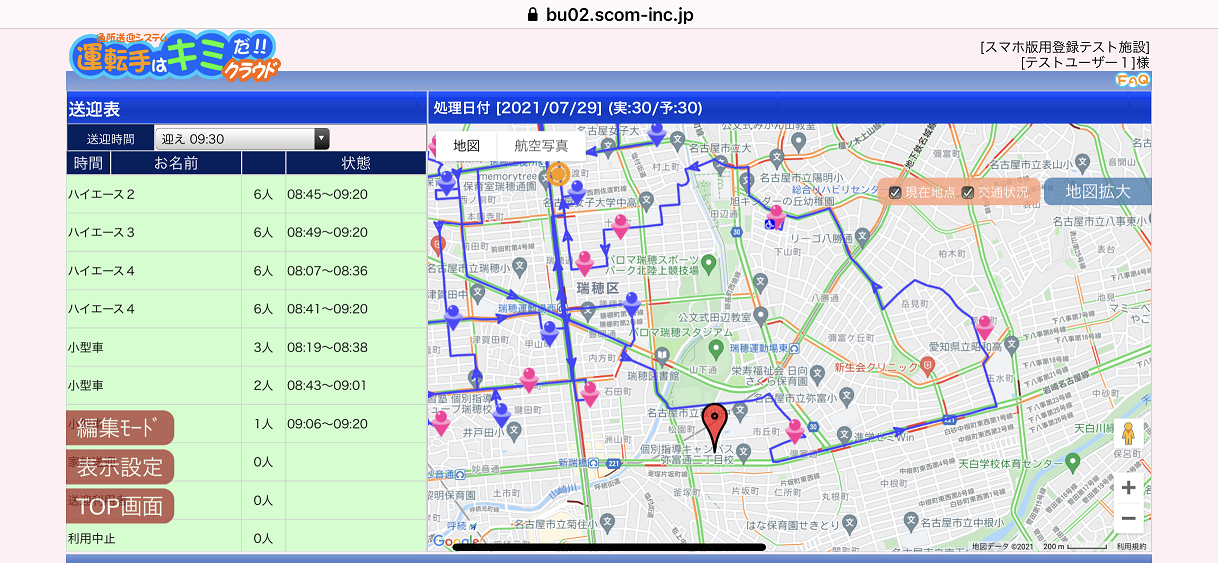Select pink pin near 昭和高 school

pos(985,327)
